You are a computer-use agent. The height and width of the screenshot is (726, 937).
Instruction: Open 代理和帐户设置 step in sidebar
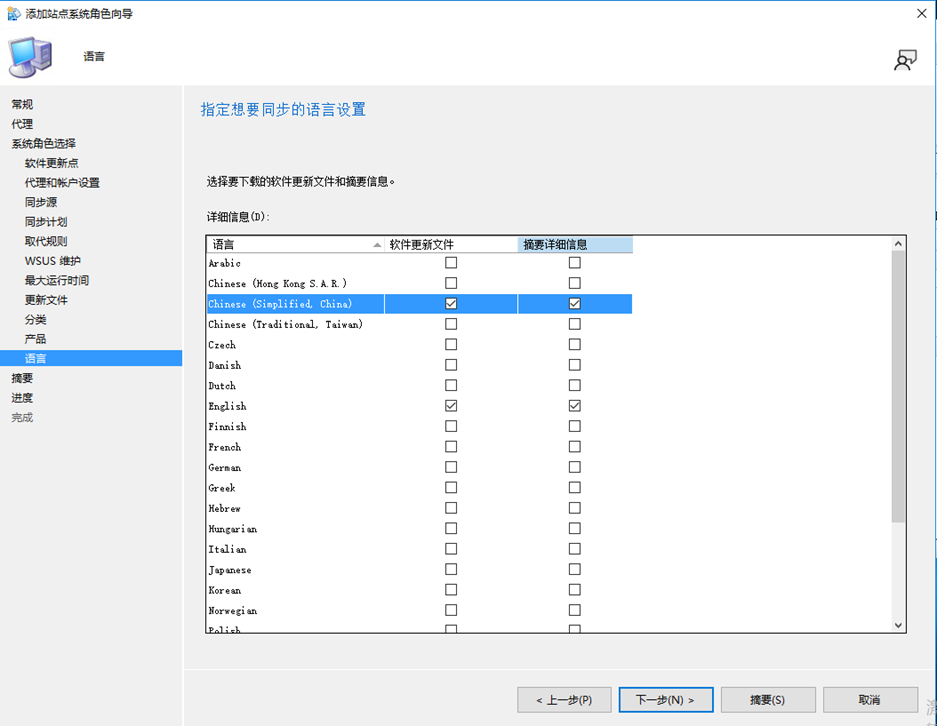62,183
